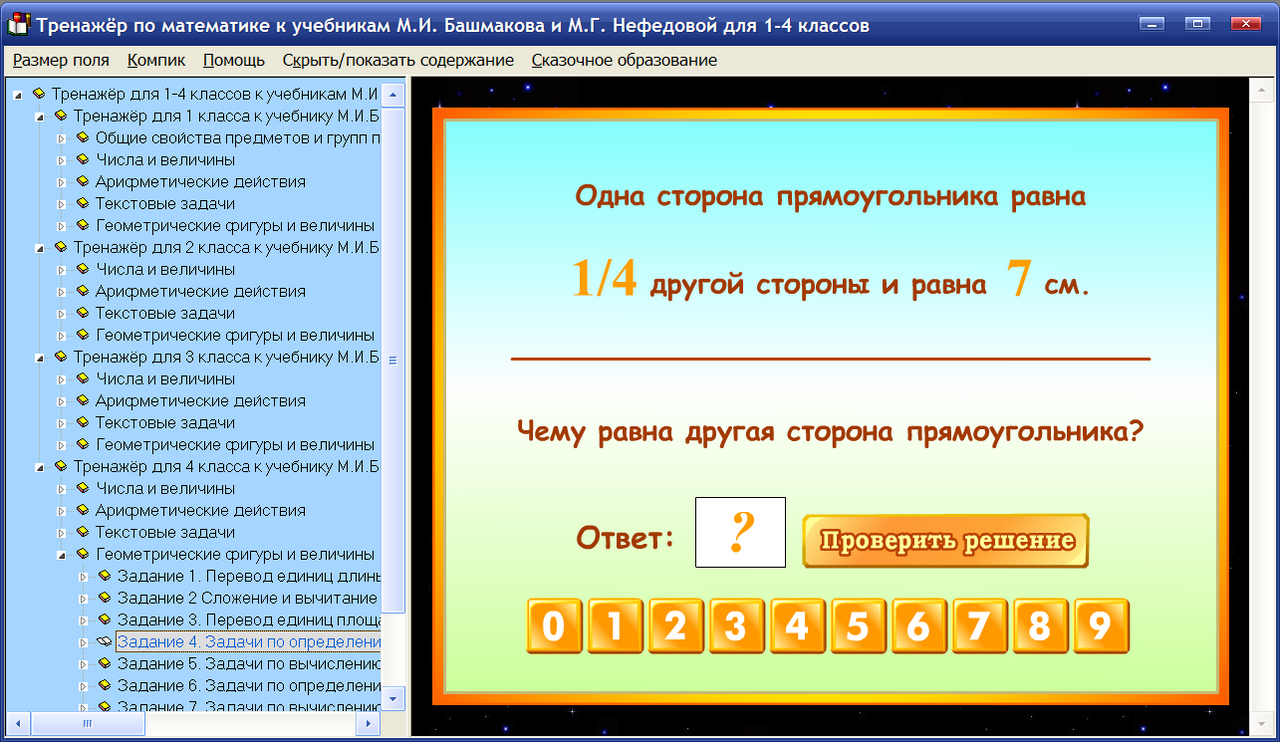
Task: Select Задание 6. Задачи по определению item
Action: click(x=248, y=685)
